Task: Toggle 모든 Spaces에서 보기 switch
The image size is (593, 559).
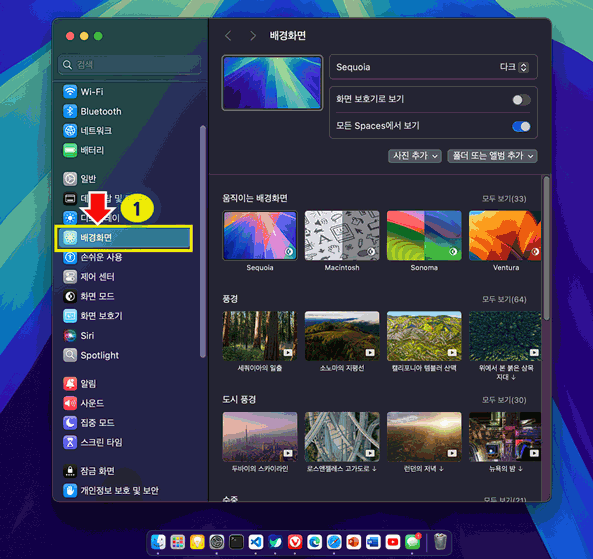Action: (521, 126)
